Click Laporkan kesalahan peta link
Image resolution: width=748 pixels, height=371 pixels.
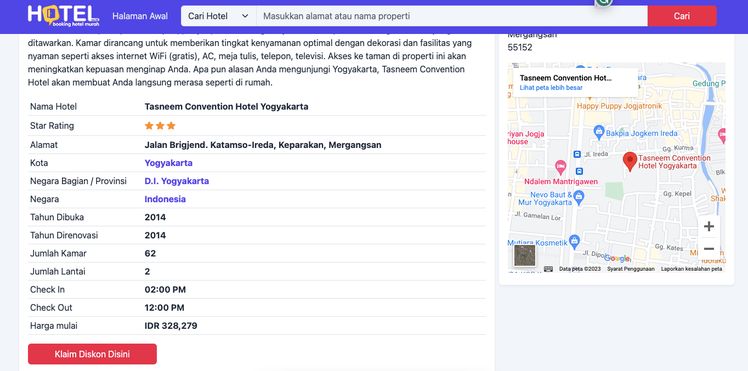tap(691, 269)
